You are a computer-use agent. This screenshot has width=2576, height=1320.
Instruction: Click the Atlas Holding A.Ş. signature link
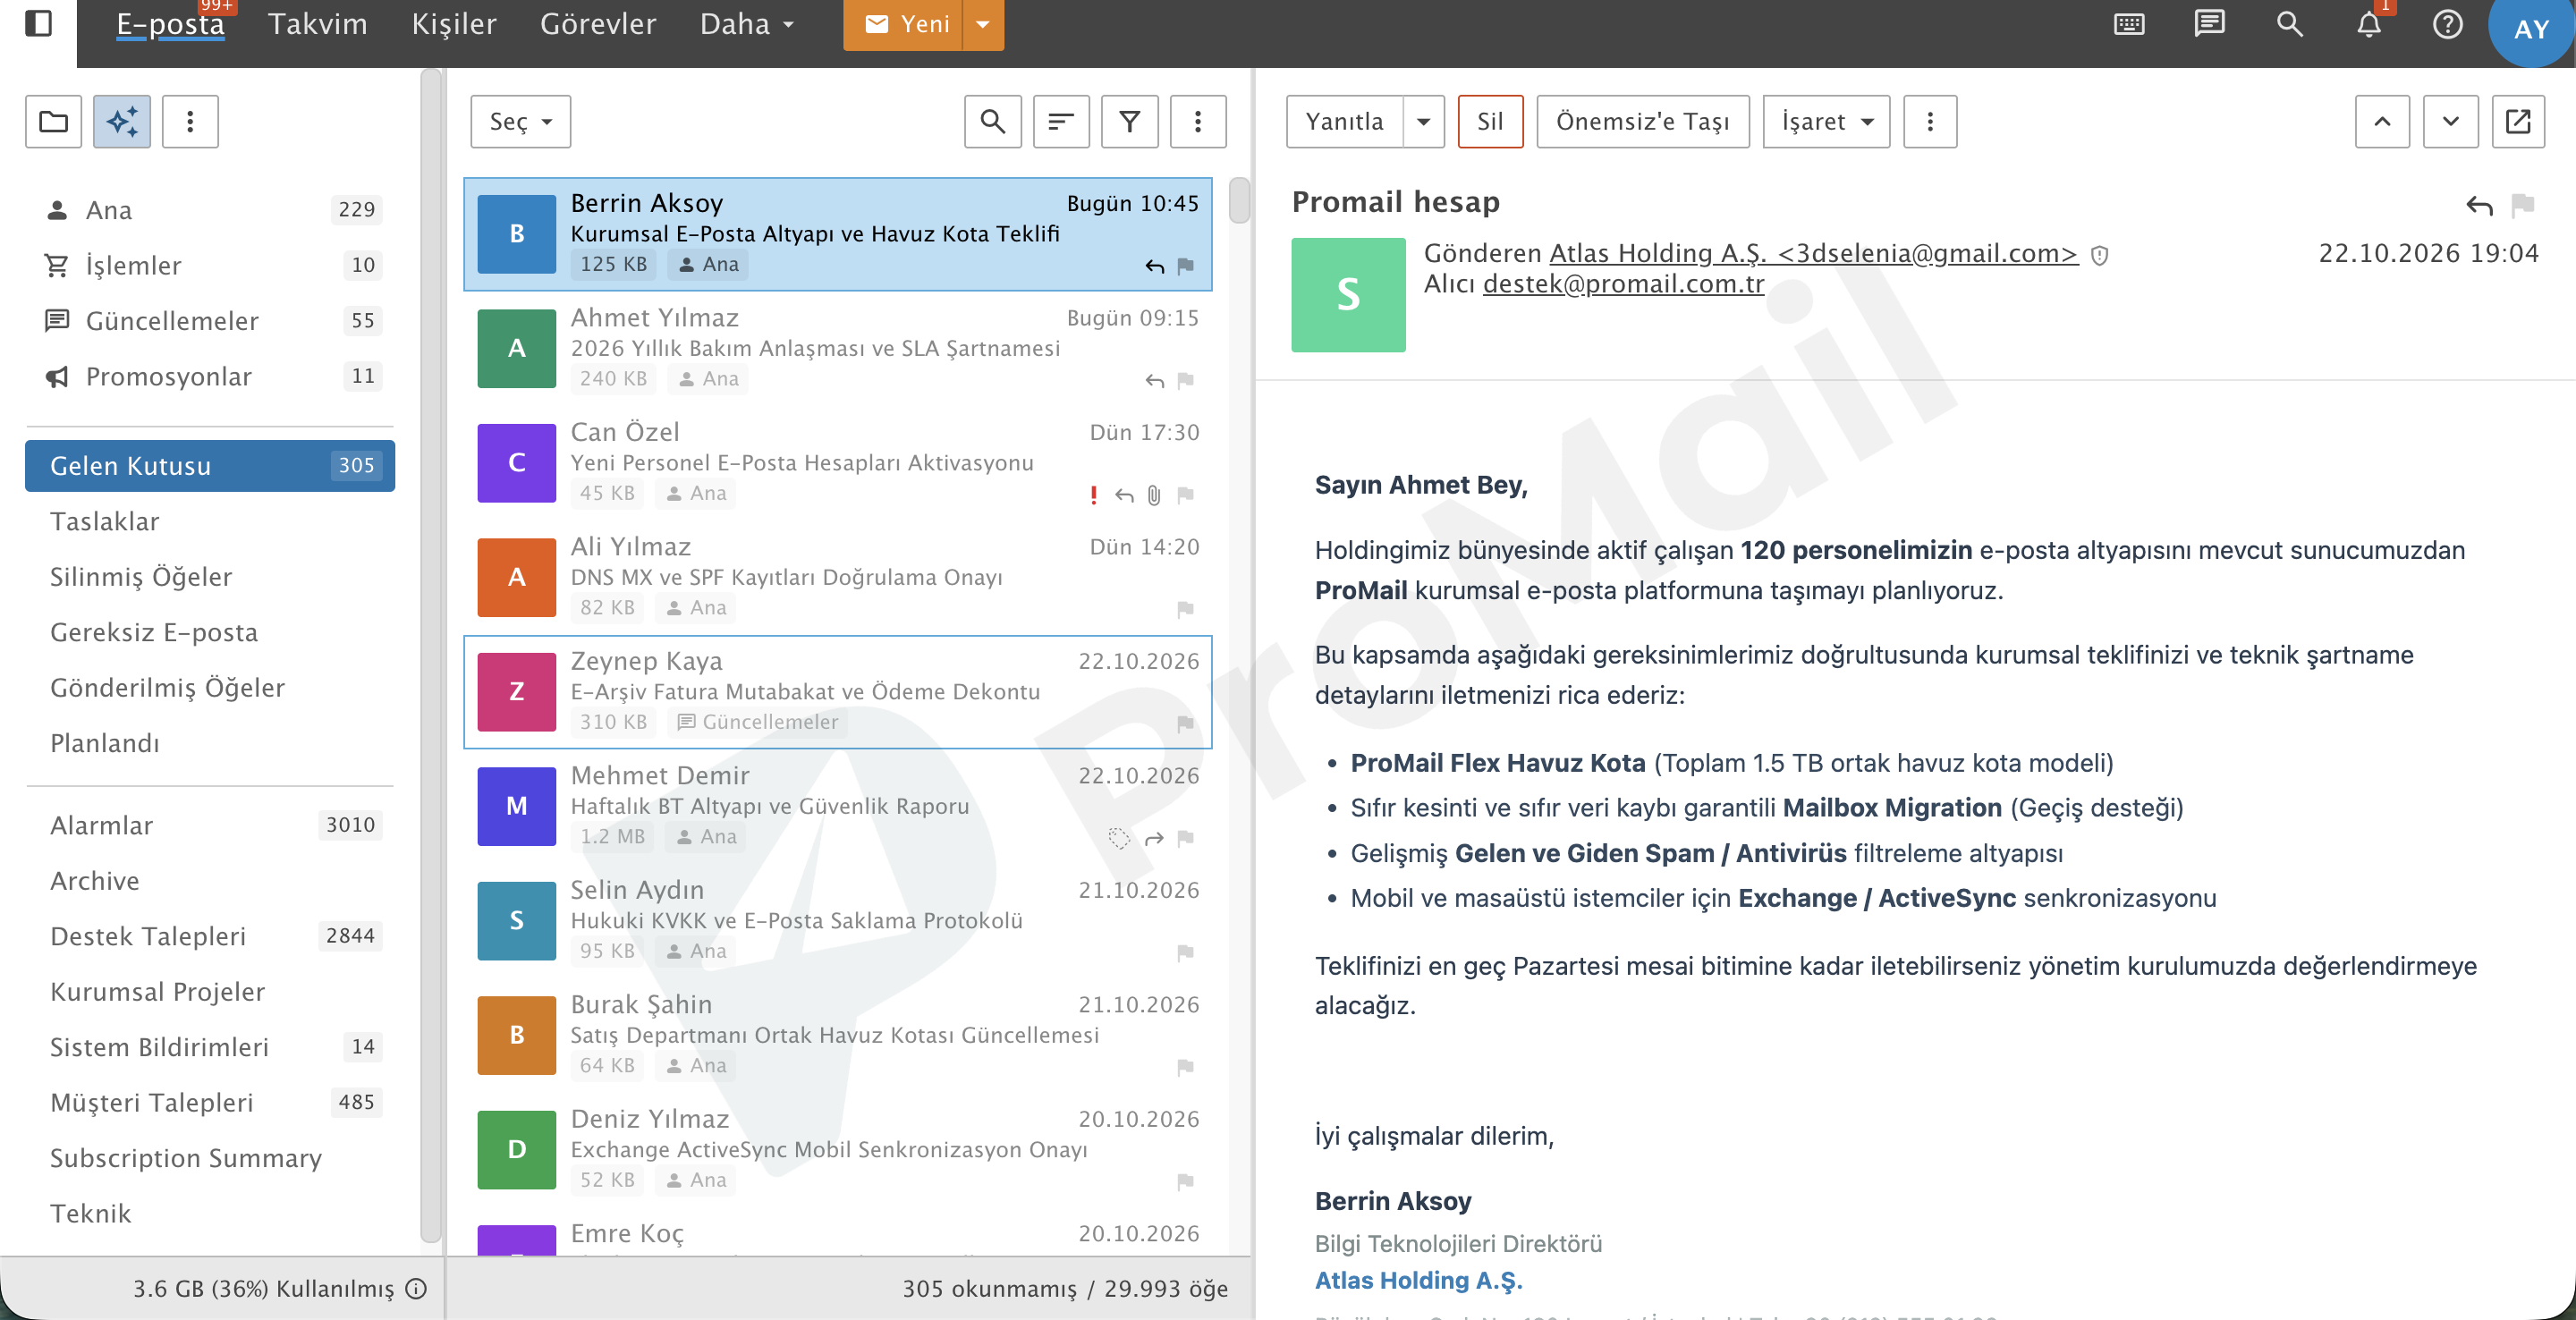(x=1418, y=1280)
